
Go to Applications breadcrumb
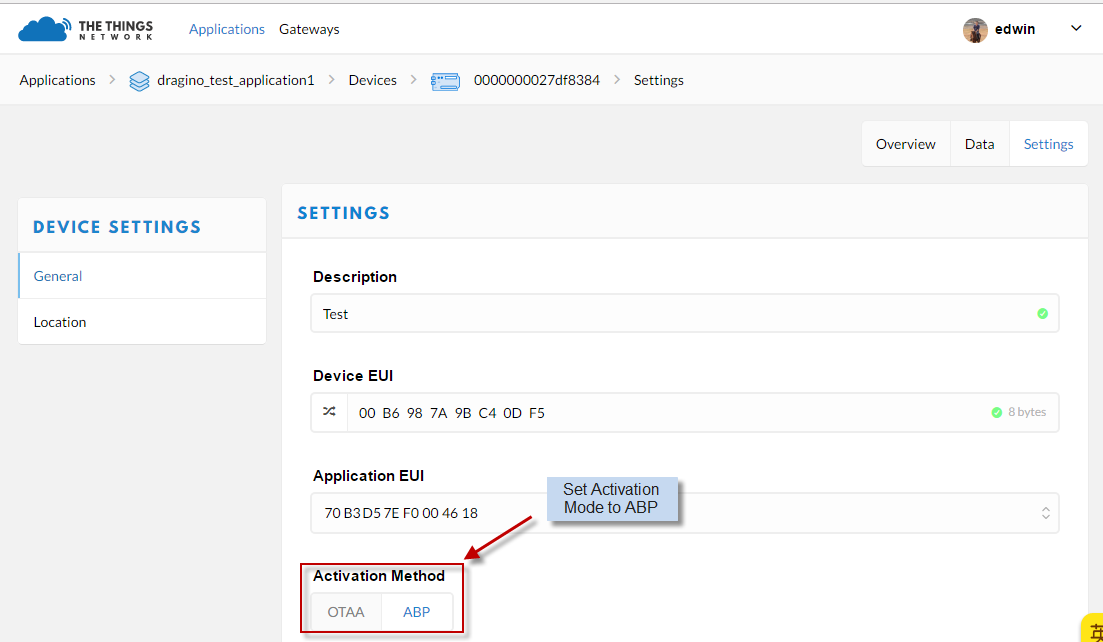[x=57, y=80]
